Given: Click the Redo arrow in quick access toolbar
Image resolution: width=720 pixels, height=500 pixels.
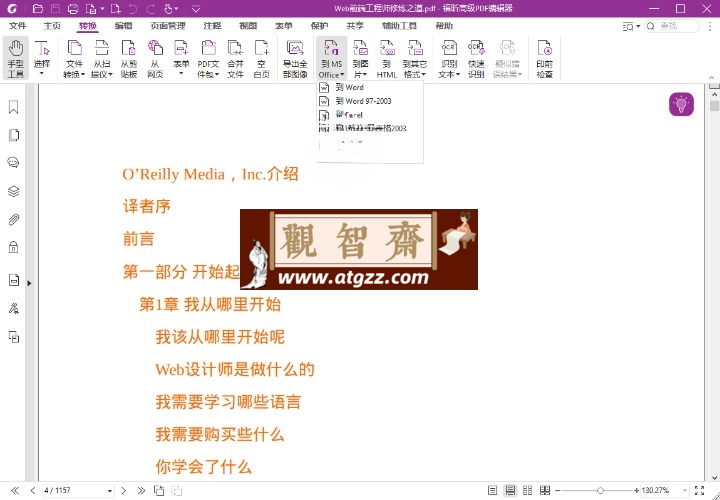Looking at the screenshot, I should 150,8.
